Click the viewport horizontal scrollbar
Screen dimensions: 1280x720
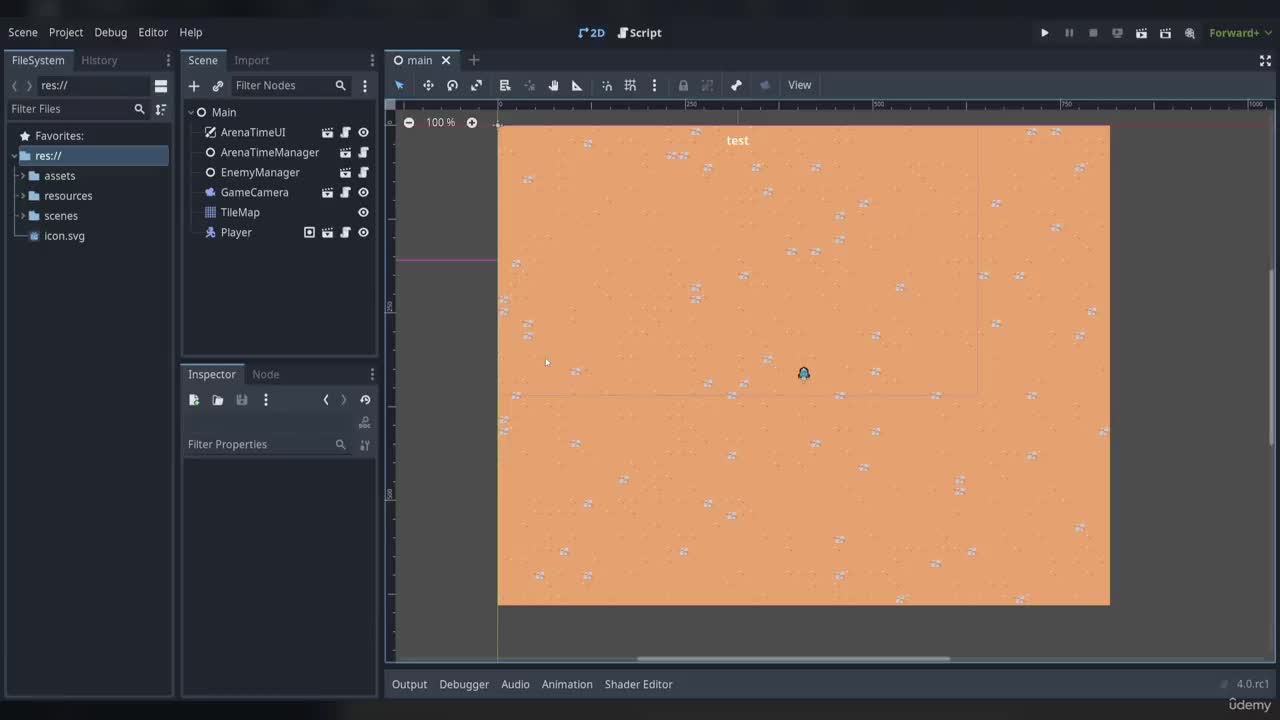(794, 659)
